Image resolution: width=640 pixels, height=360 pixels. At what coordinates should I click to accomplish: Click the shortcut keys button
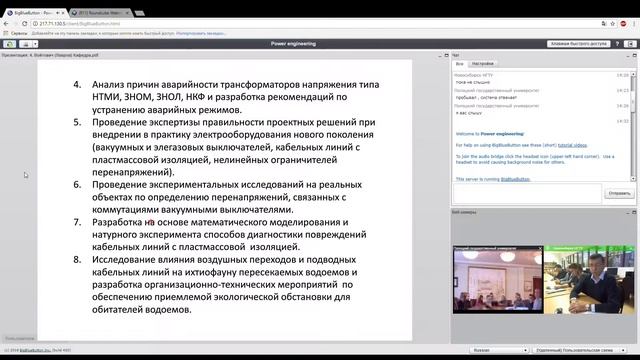tap(578, 44)
